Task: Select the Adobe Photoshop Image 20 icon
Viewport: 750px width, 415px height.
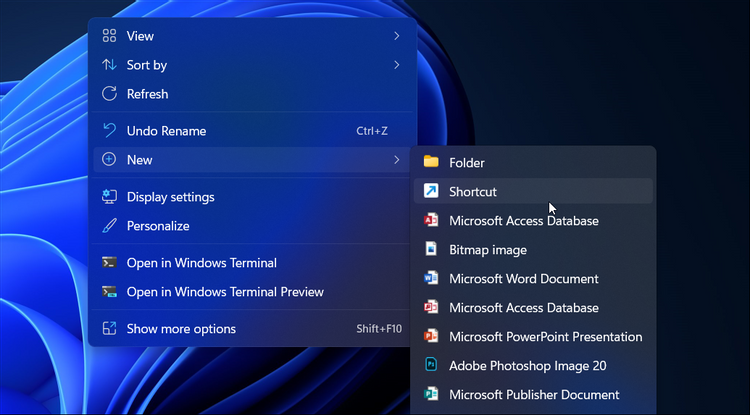Action: click(431, 365)
